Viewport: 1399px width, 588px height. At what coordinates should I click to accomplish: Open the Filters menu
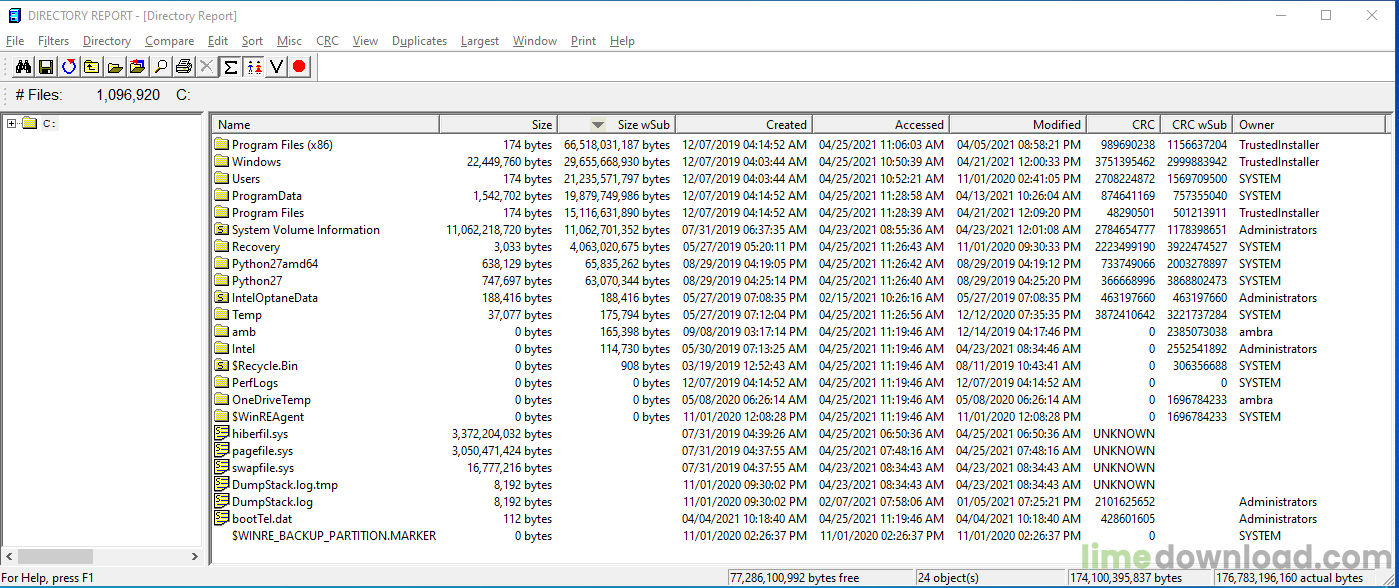[54, 41]
